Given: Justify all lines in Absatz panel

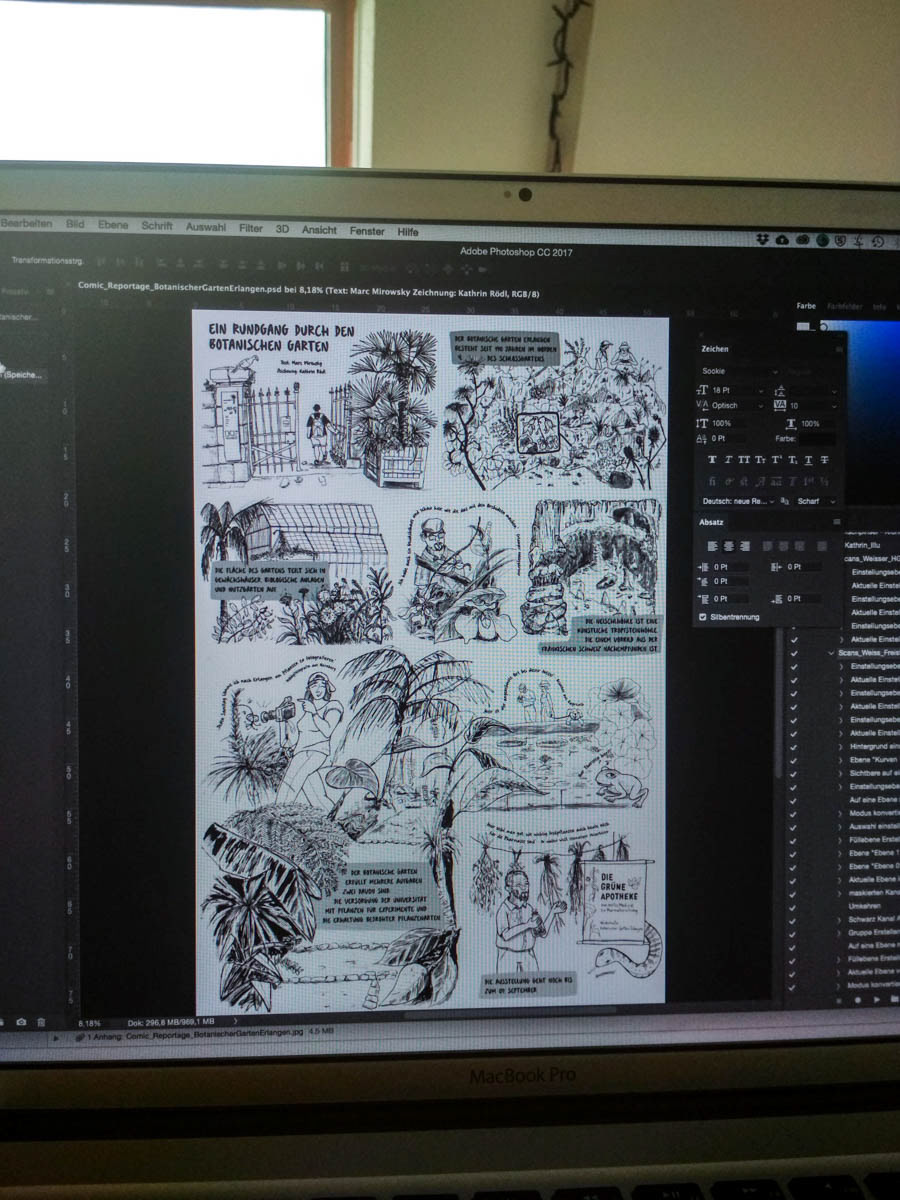Looking at the screenshot, I should tap(822, 546).
